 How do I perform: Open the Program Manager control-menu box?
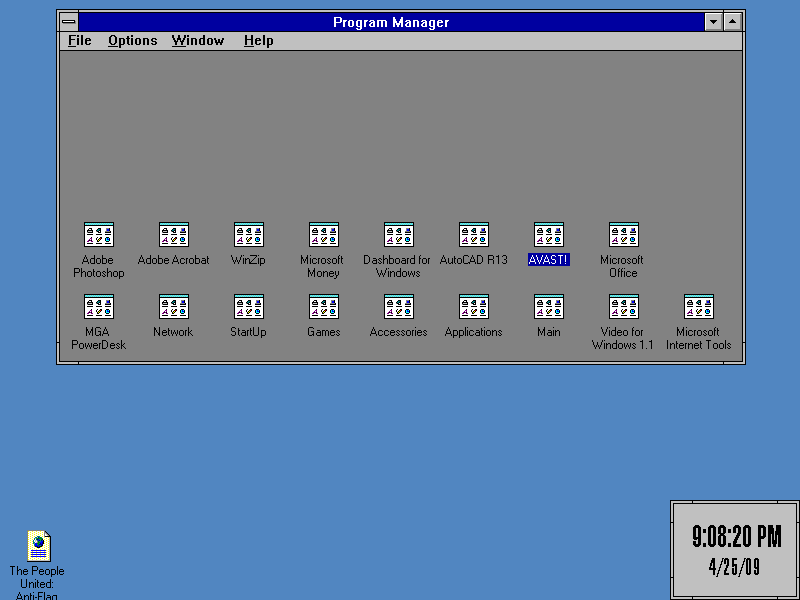click(68, 22)
